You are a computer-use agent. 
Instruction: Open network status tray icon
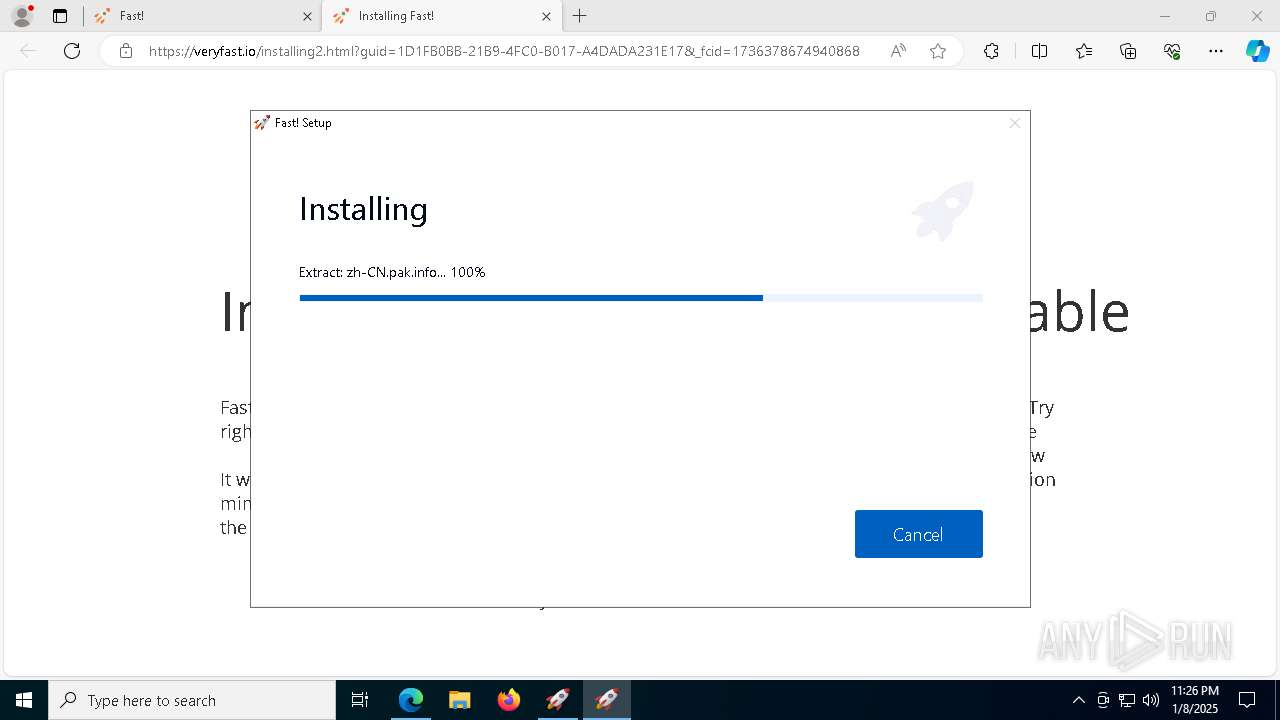[x=1127, y=700]
